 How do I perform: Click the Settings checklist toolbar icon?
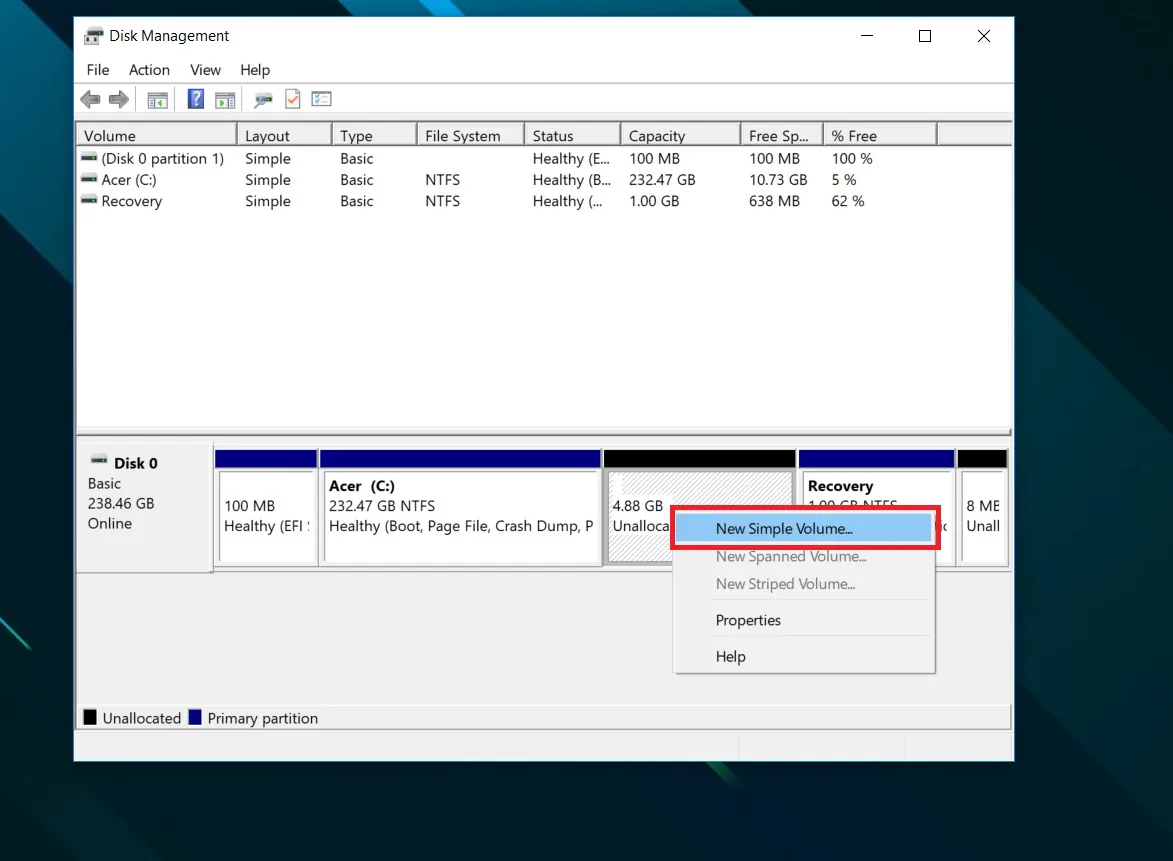(322, 99)
